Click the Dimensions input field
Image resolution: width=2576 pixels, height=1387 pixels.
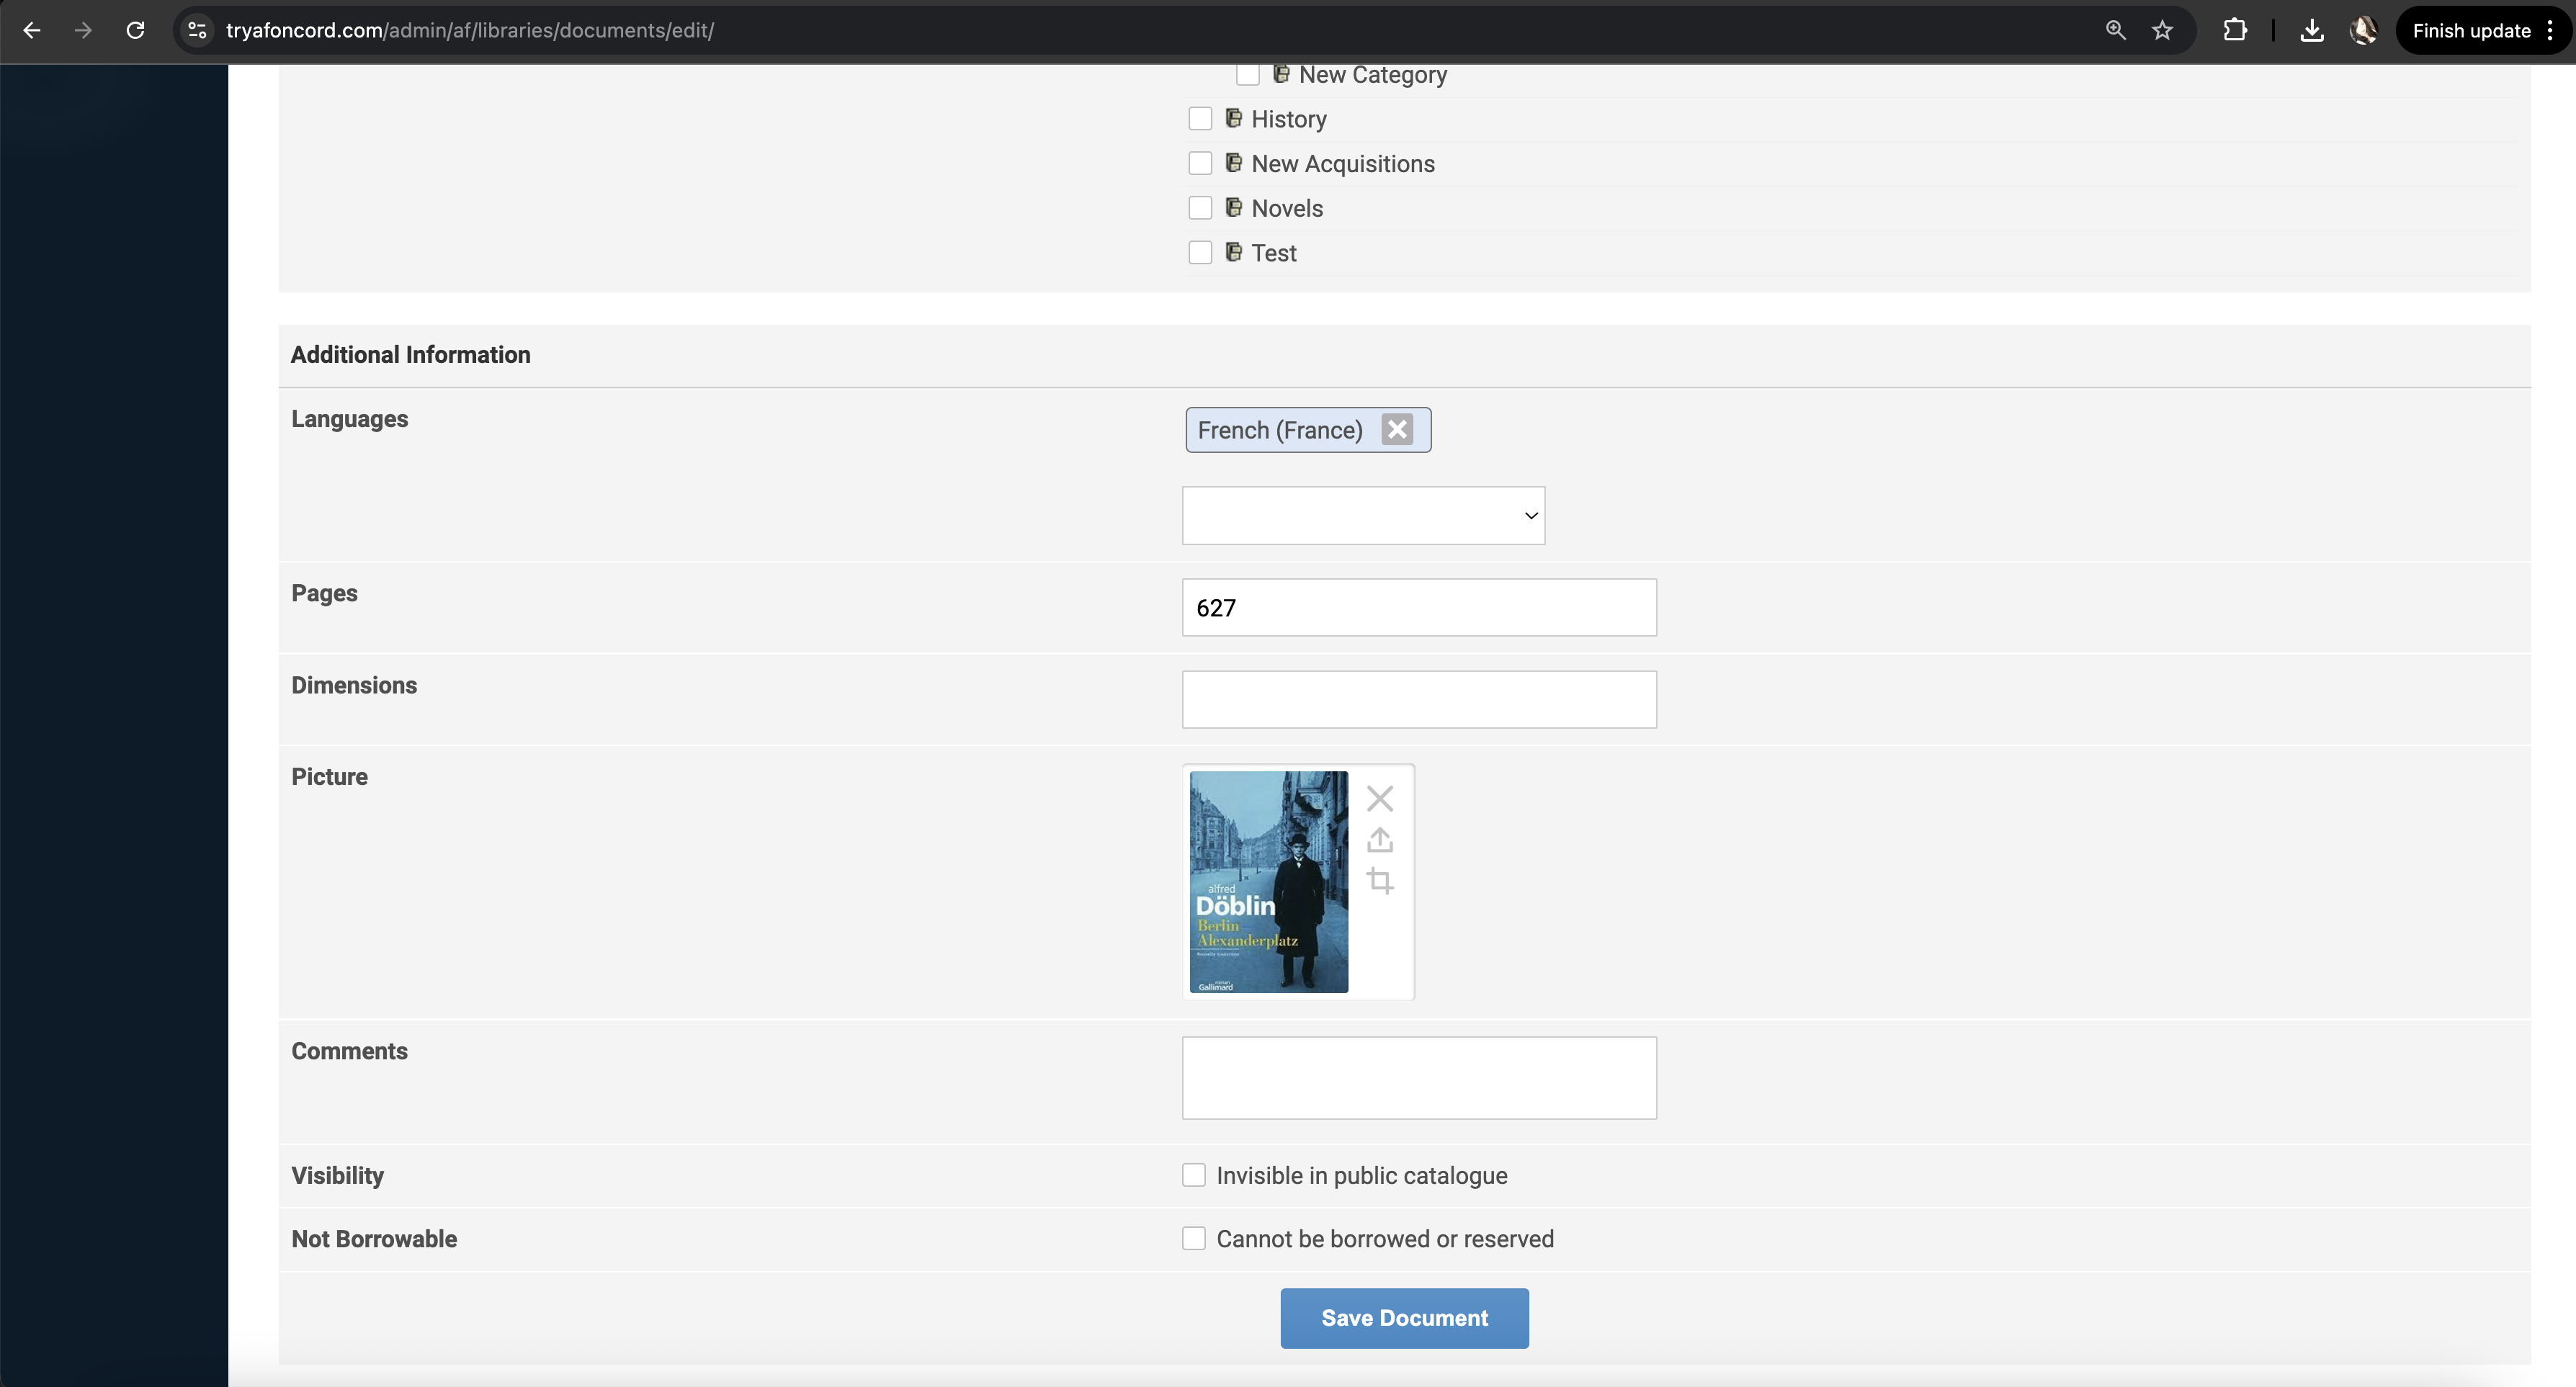[1418, 699]
